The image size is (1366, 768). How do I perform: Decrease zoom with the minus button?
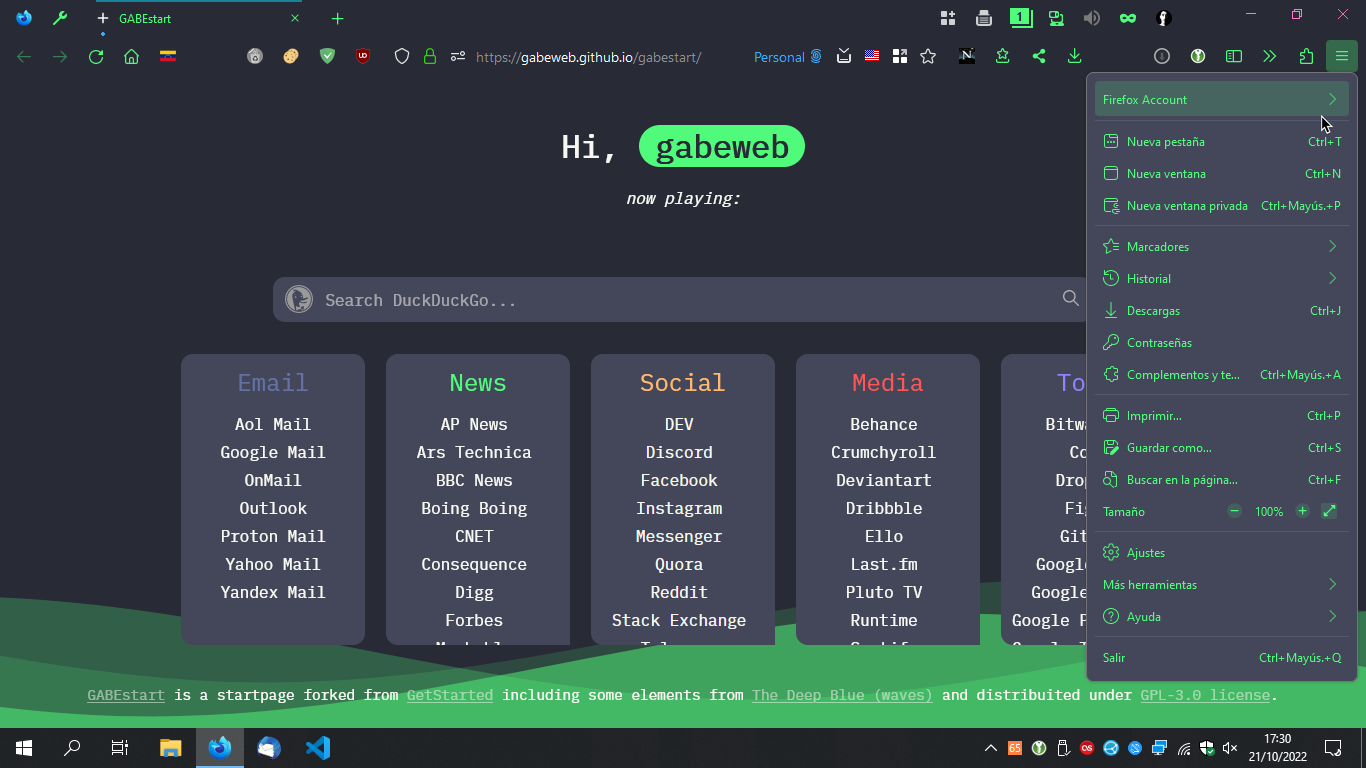(1234, 511)
